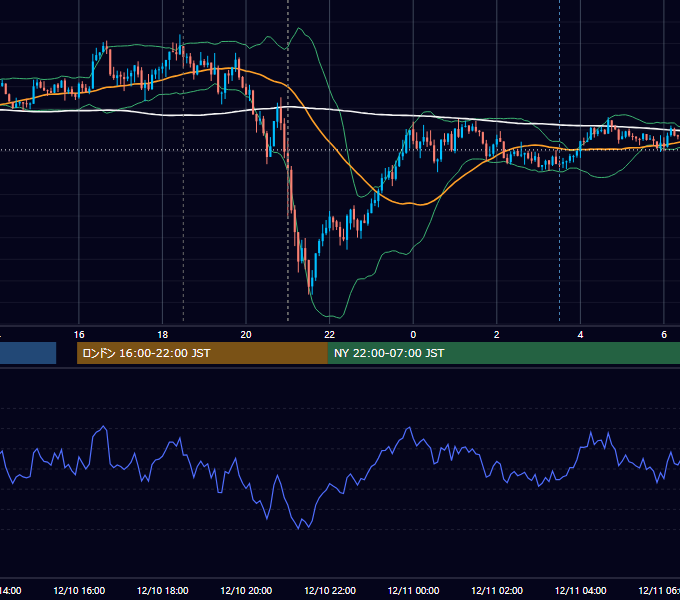Image resolution: width=680 pixels, height=600 pixels.
Task: Click time axis label 4 on price chart
Action: tap(580, 335)
